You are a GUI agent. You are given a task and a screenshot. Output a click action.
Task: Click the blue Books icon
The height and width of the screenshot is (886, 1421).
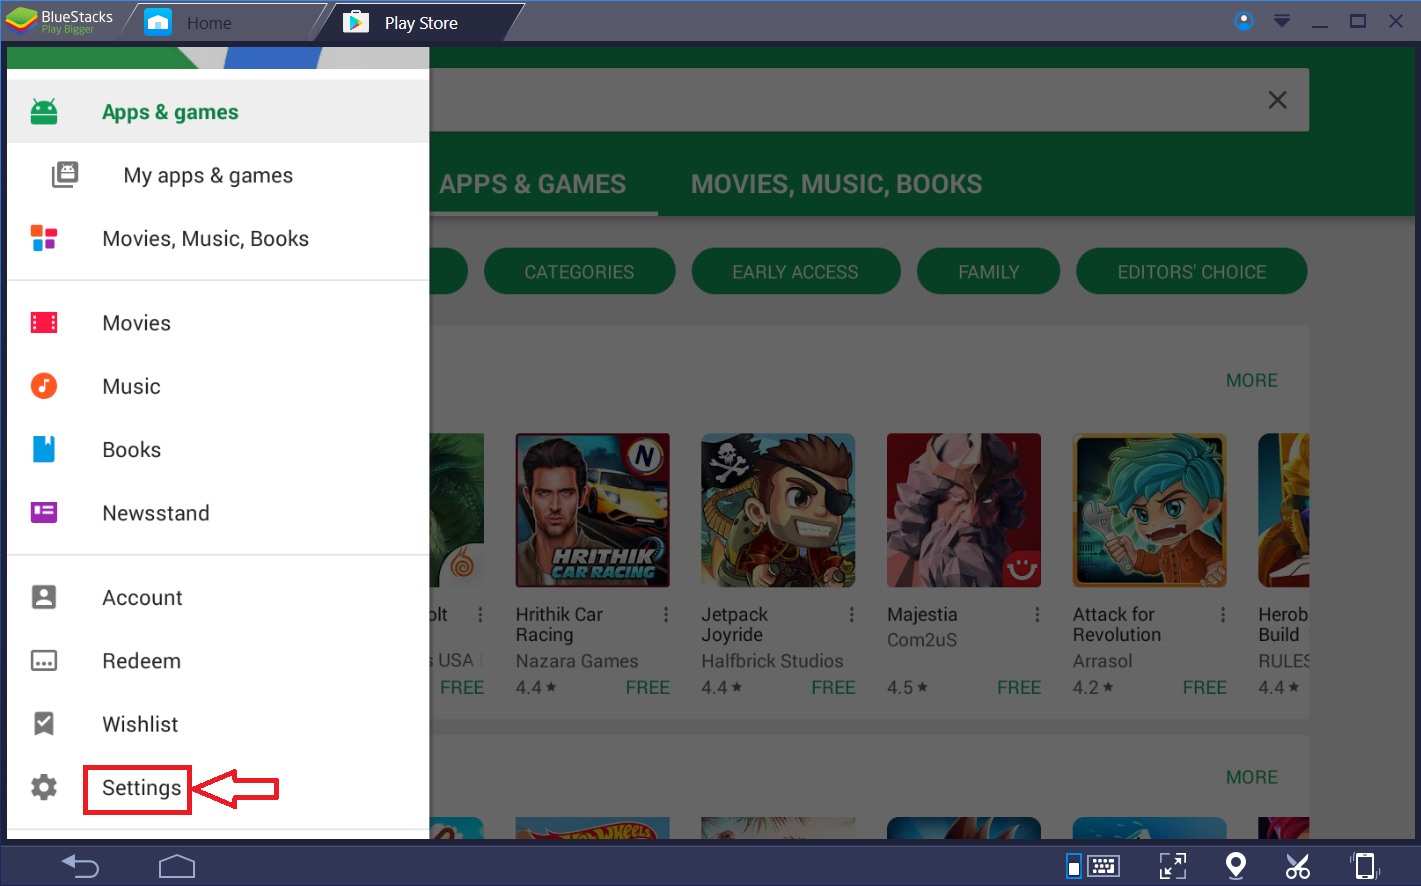click(x=44, y=449)
